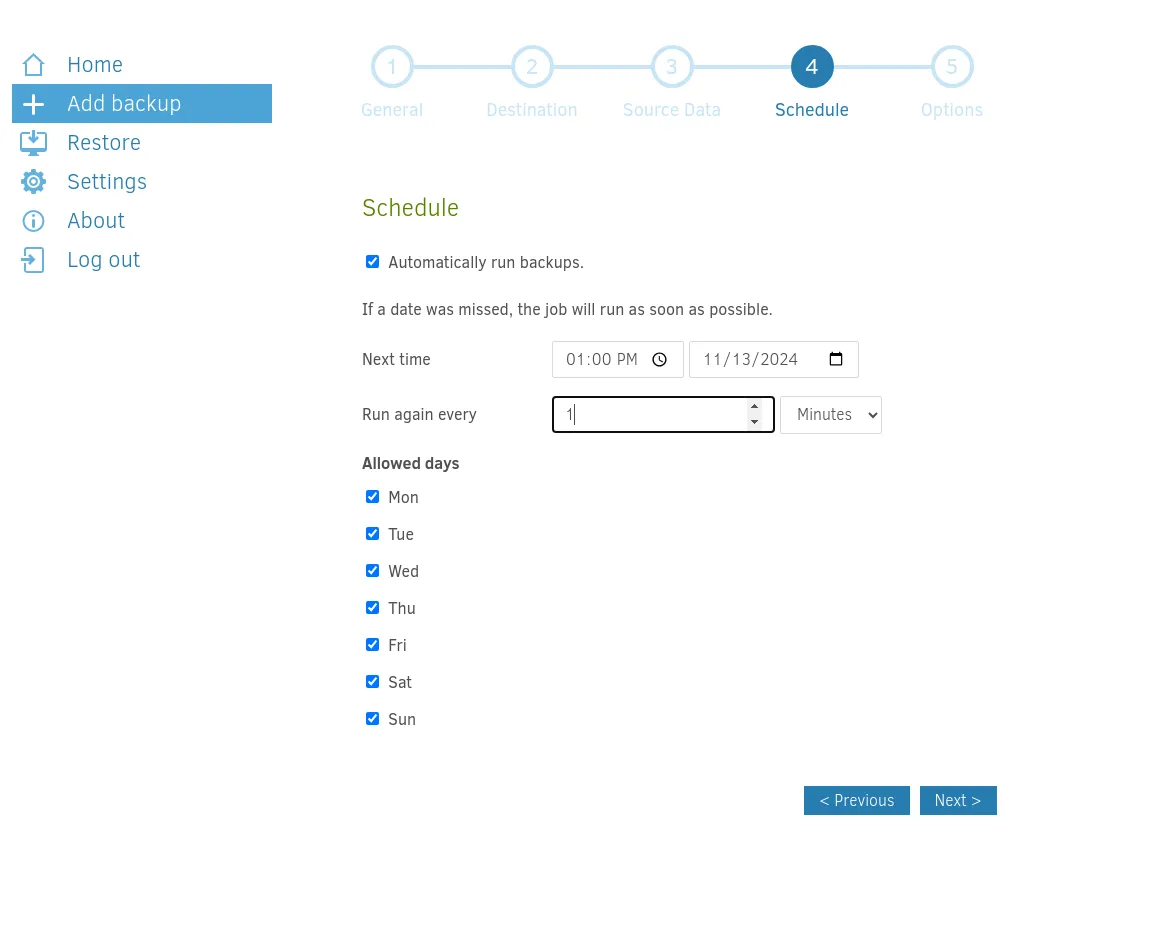Screen dimensions: 1166x925
Task: Focus the 11/13/2024 date field
Action: (774, 360)
